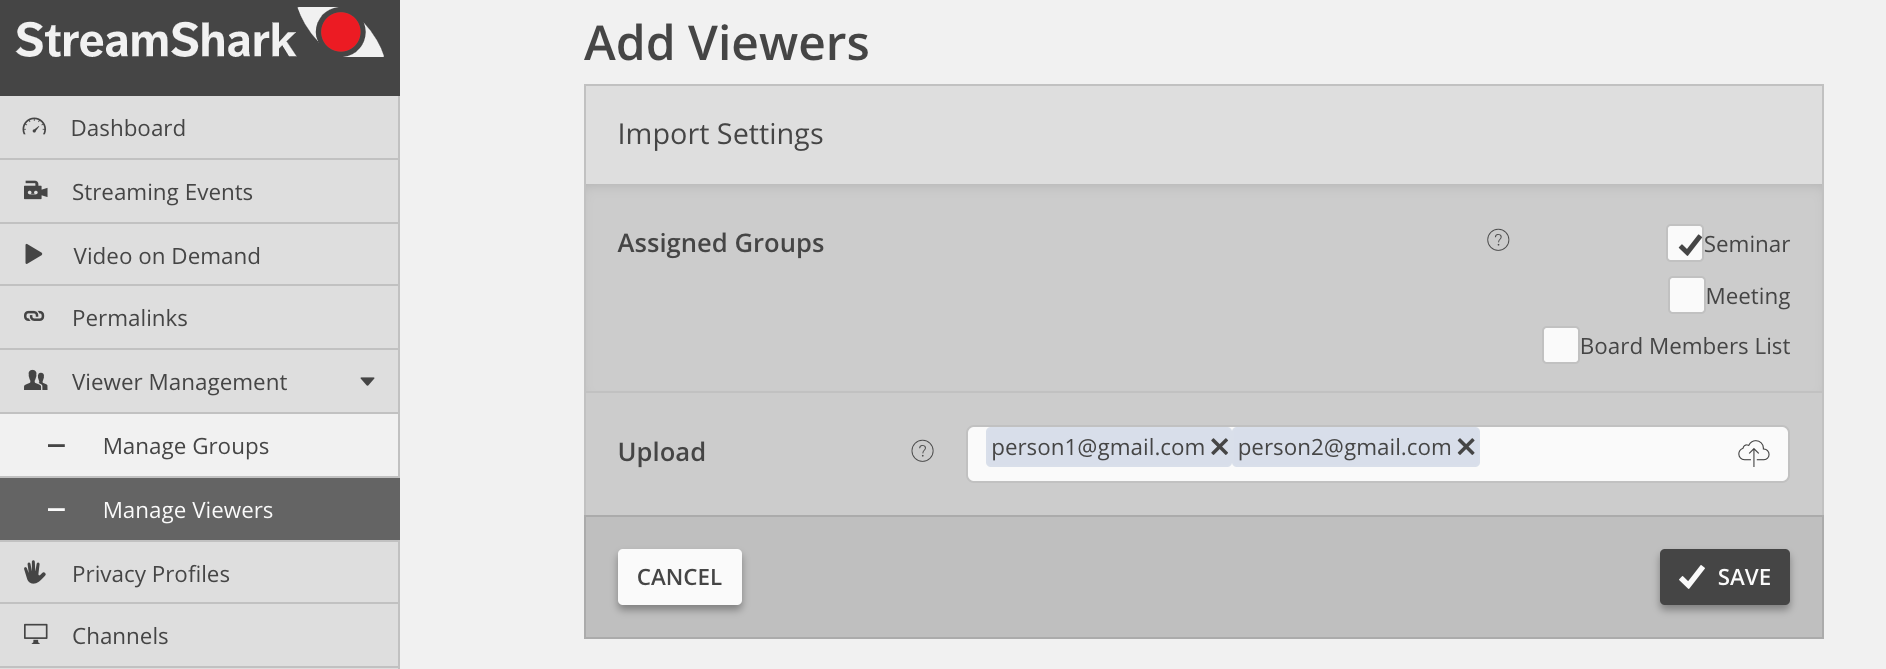Image resolution: width=1886 pixels, height=669 pixels.
Task: Collapse the Viewer Management dropdown arrow
Action: pyautogui.click(x=367, y=381)
